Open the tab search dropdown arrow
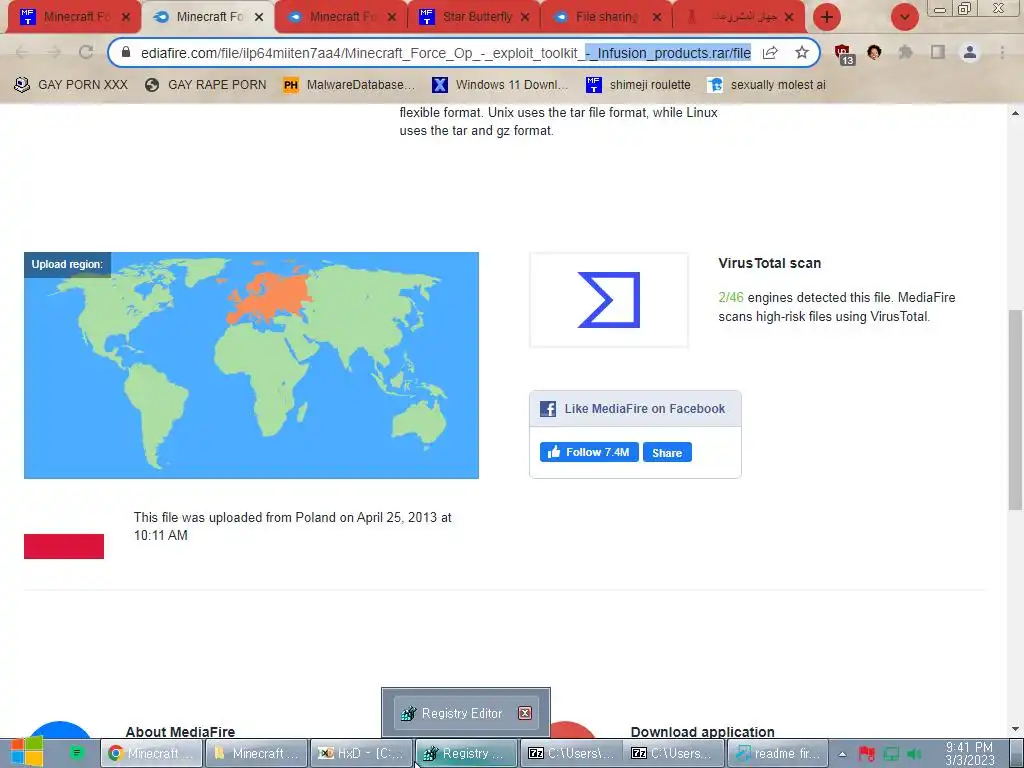This screenshot has height=768, width=1024. 904,17
